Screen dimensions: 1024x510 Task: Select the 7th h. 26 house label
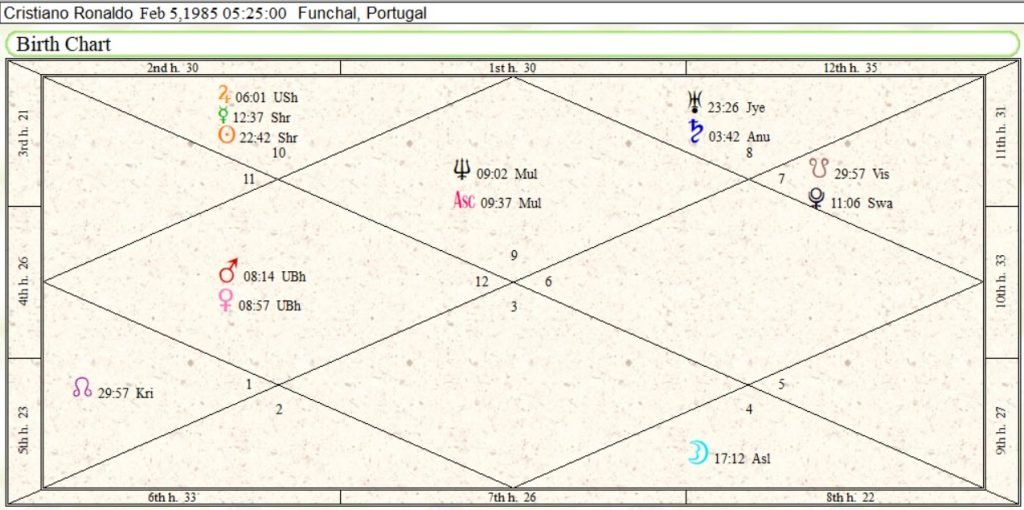[512, 497]
